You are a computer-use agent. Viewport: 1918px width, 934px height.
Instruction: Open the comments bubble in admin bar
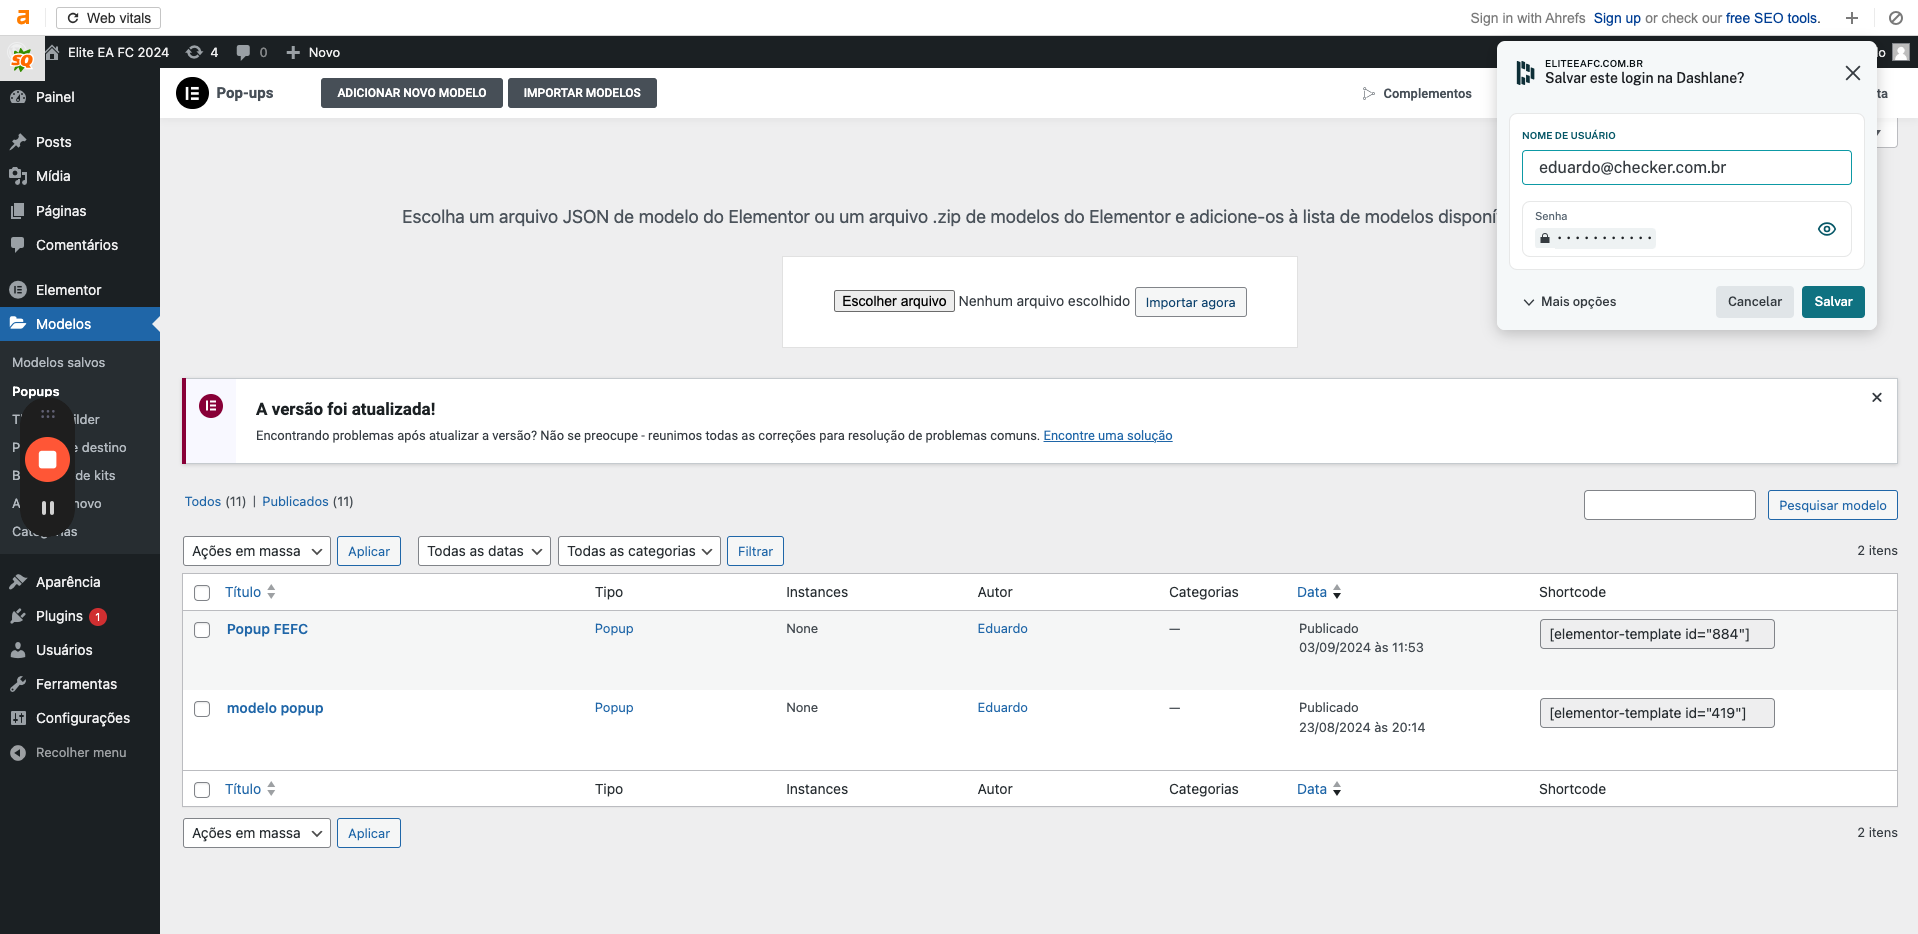pos(243,52)
